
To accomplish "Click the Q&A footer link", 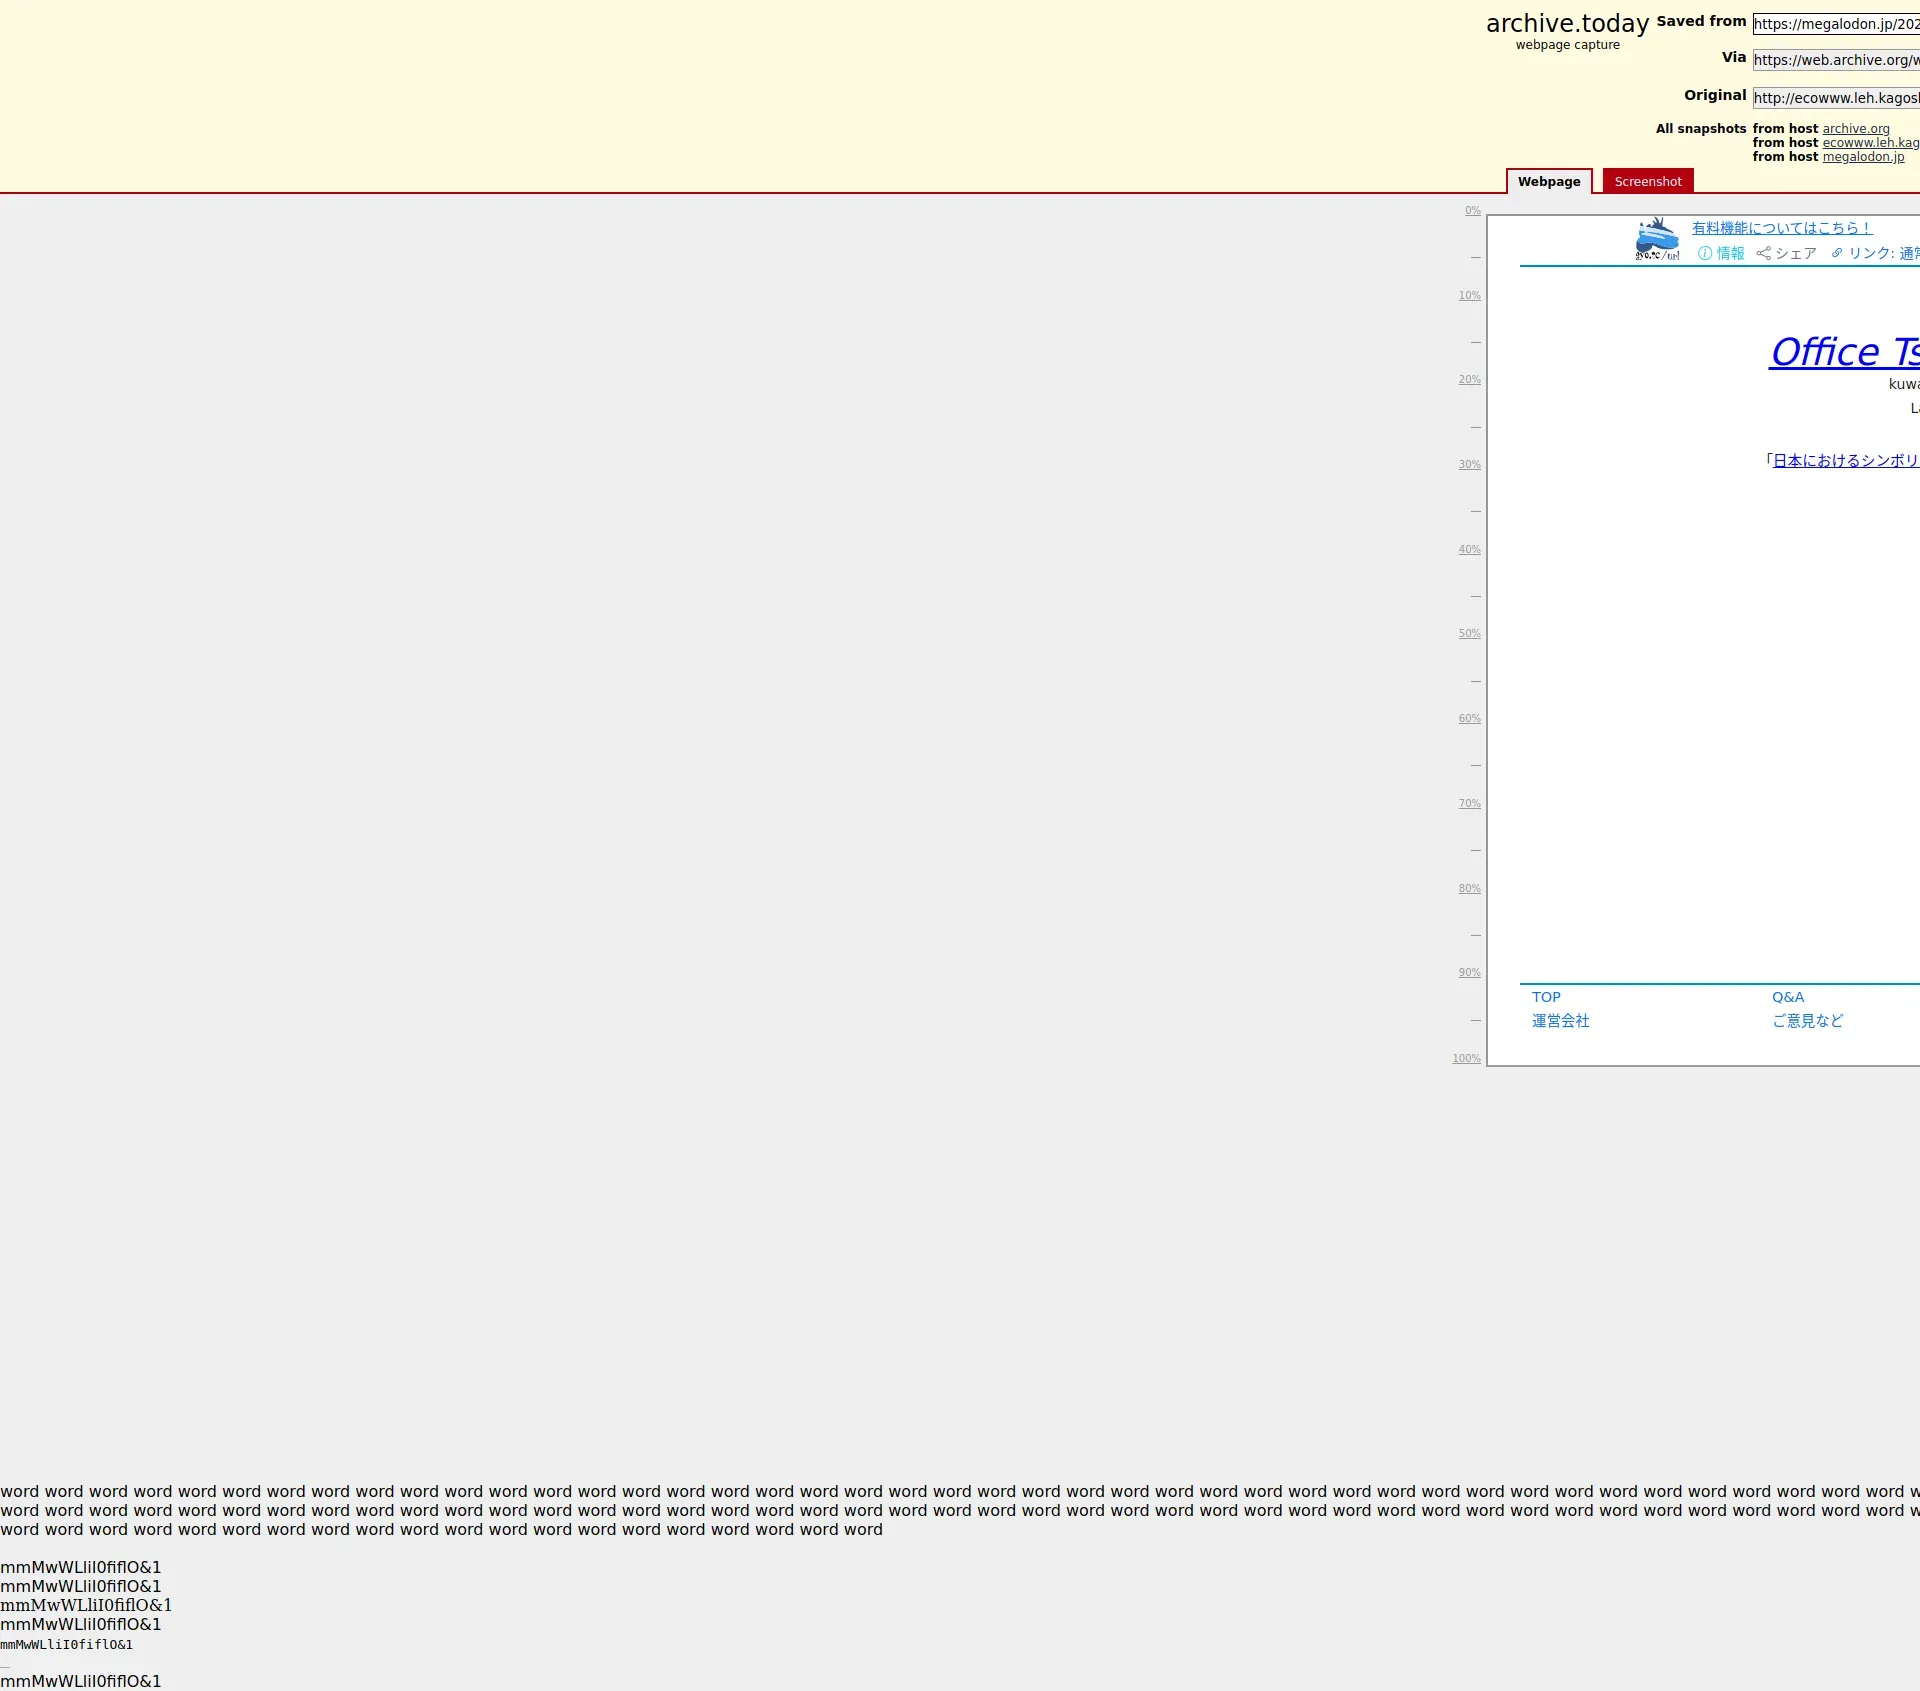I will click(x=1788, y=997).
